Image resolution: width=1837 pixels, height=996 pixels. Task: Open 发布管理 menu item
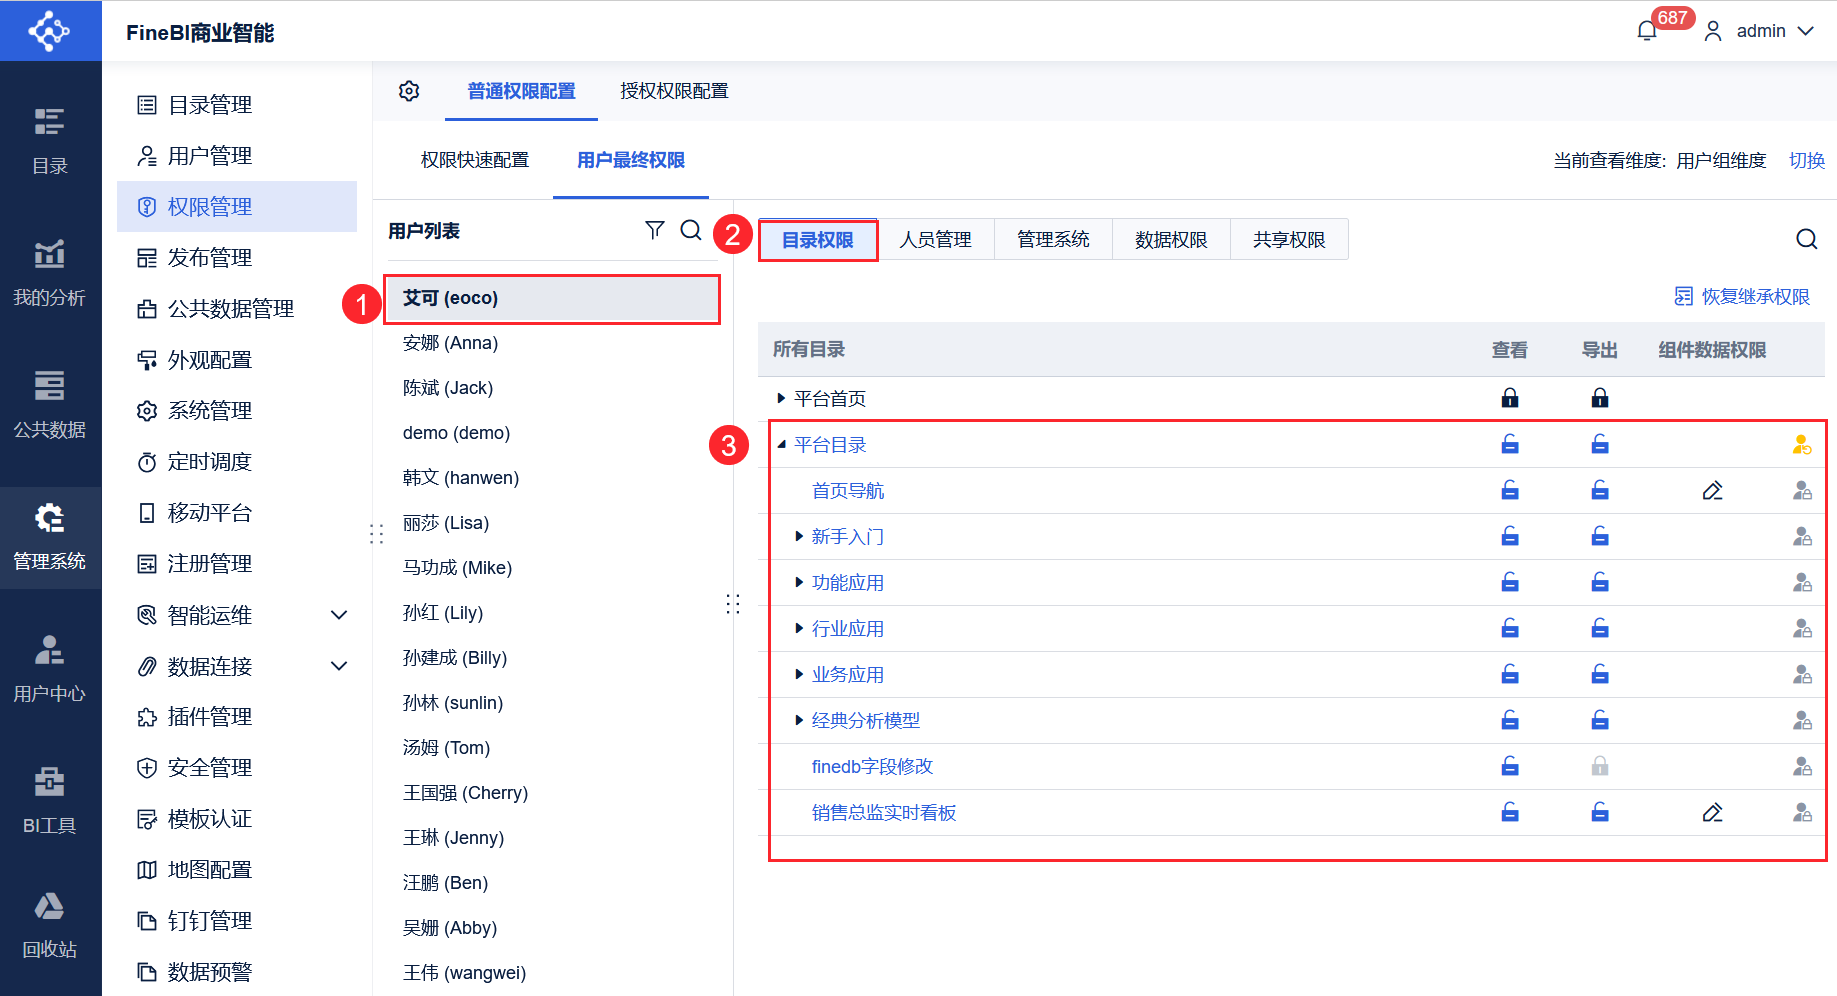(237, 258)
